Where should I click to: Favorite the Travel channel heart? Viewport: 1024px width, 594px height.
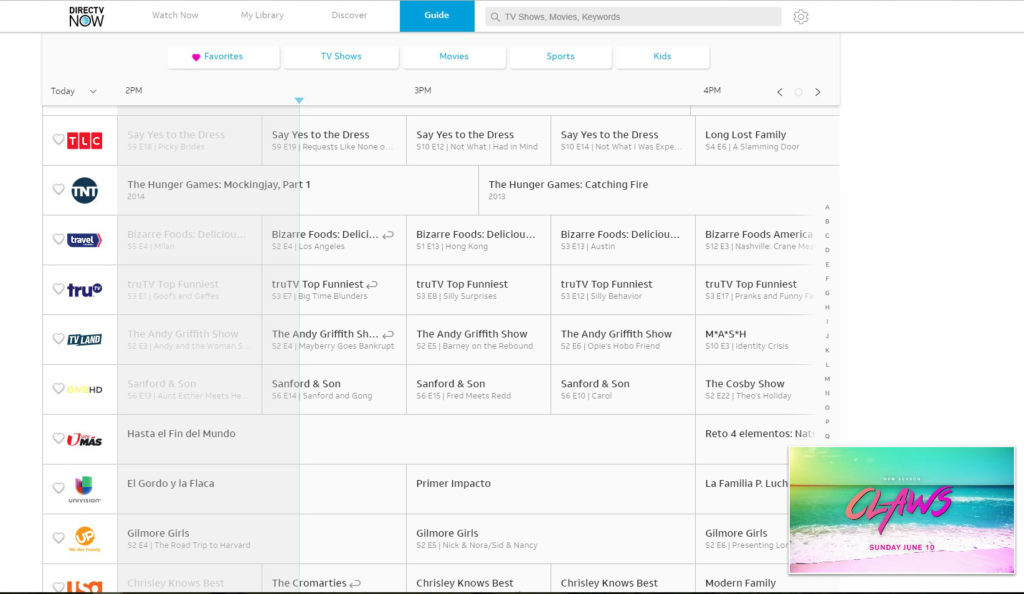click(x=58, y=239)
